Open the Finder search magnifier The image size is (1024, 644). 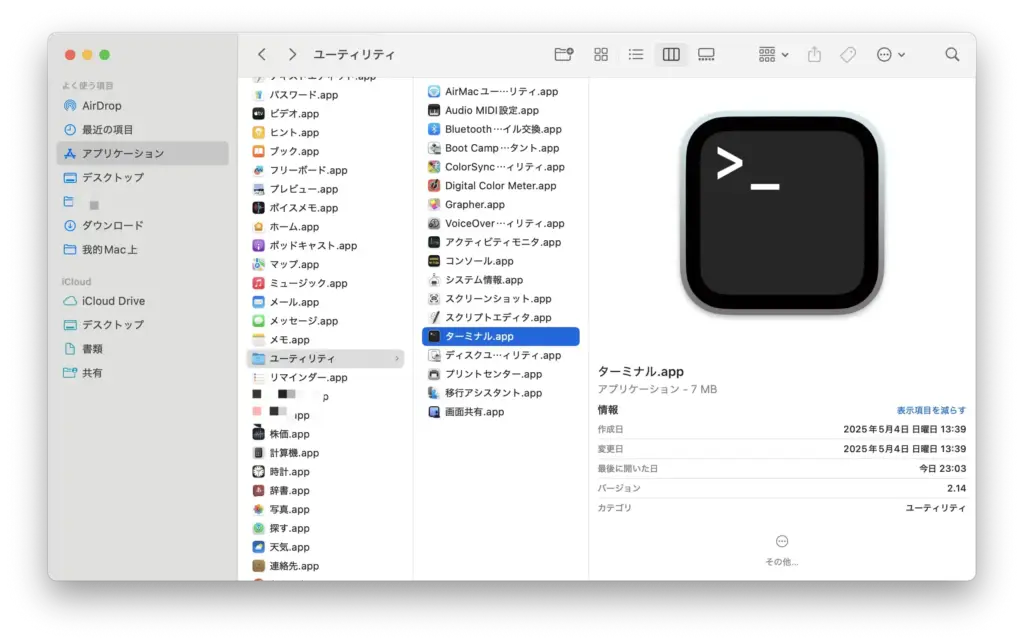pyautogui.click(x=952, y=55)
